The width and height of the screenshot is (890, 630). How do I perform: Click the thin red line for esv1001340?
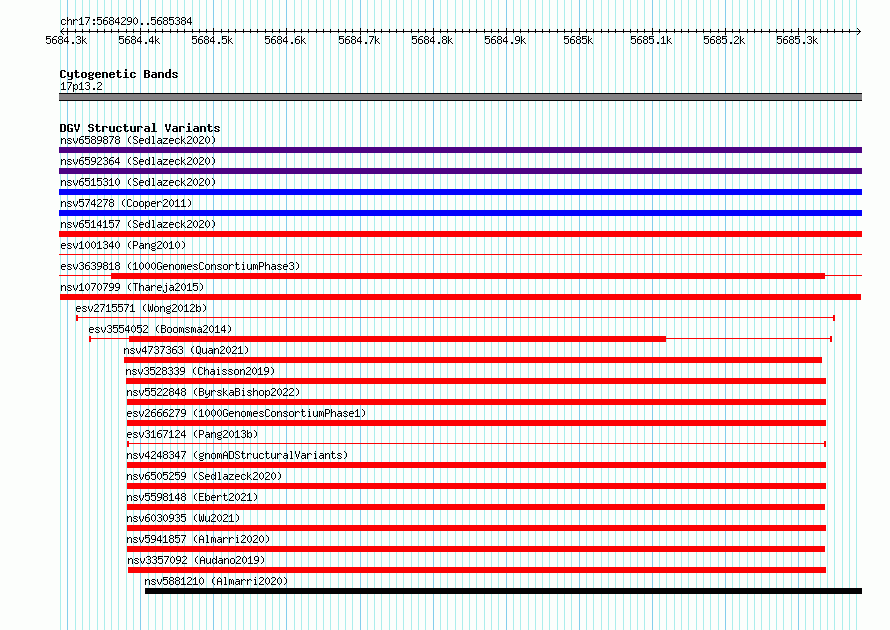[x=460, y=255]
